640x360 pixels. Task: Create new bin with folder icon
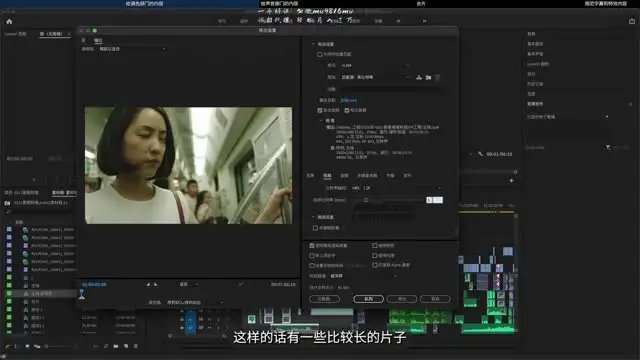pyautogui.click(x=116, y=346)
